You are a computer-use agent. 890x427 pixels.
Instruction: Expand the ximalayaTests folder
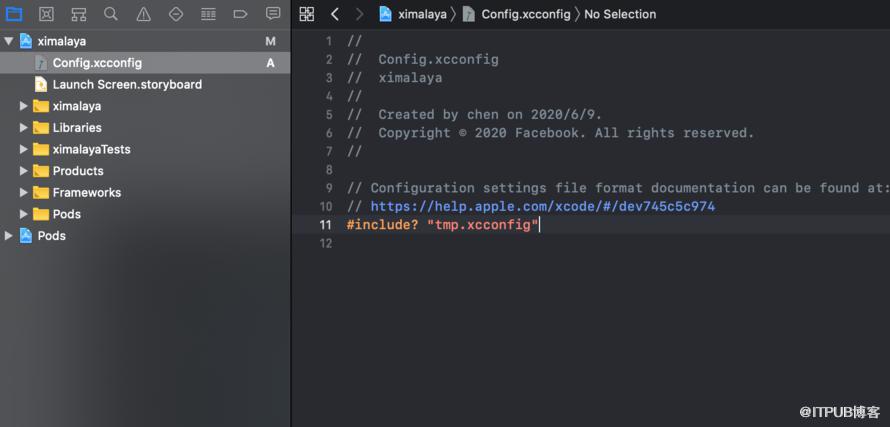pyautogui.click(x=23, y=149)
